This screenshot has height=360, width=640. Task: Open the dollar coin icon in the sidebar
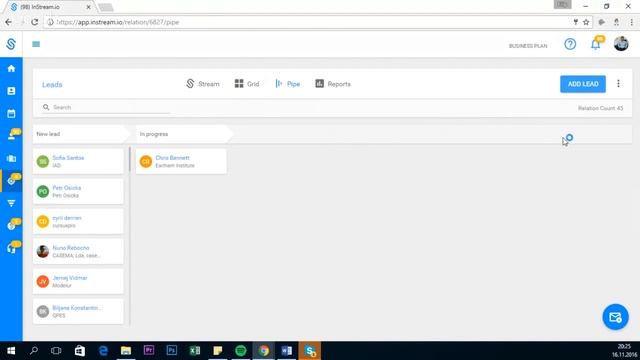pos(11,225)
